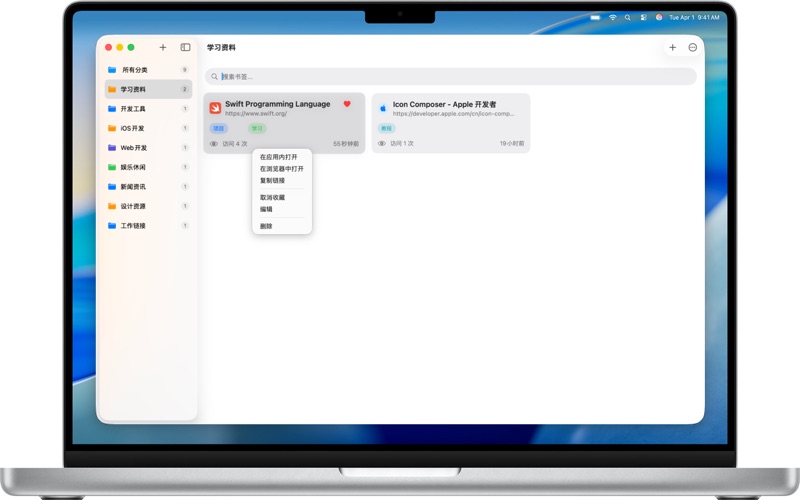The width and height of the screenshot is (800, 500).
Task: Click the plus icon in sidebar header
Action: [x=163, y=47]
